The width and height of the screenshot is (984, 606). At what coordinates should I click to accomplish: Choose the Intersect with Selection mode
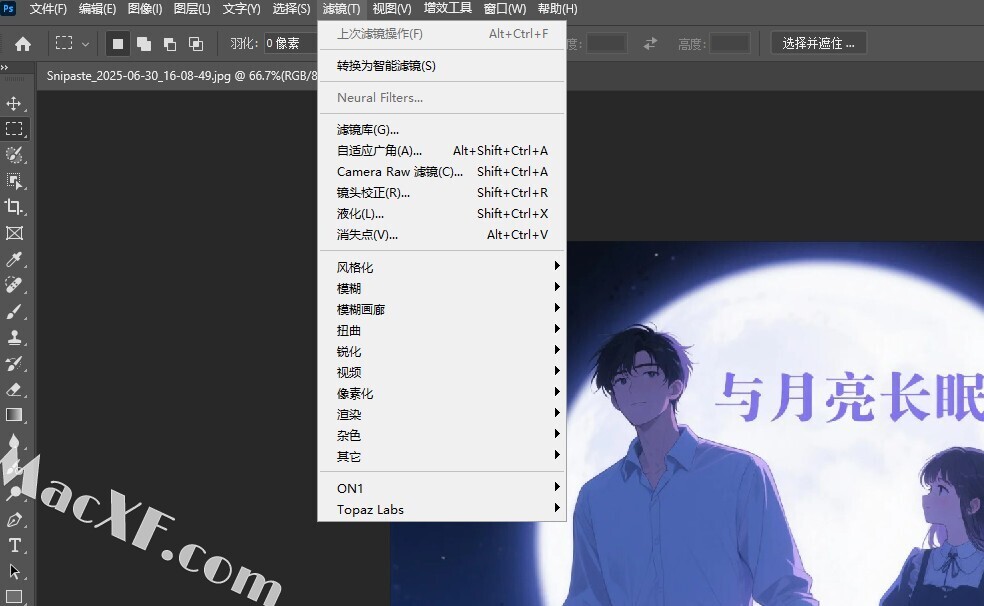(196, 43)
